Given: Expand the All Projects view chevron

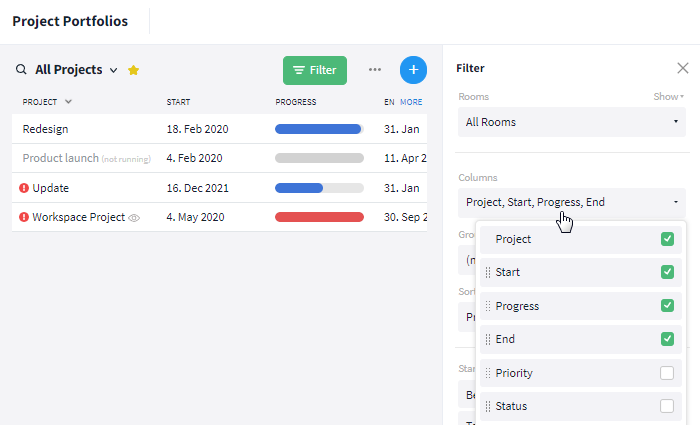Looking at the screenshot, I should click(x=114, y=70).
